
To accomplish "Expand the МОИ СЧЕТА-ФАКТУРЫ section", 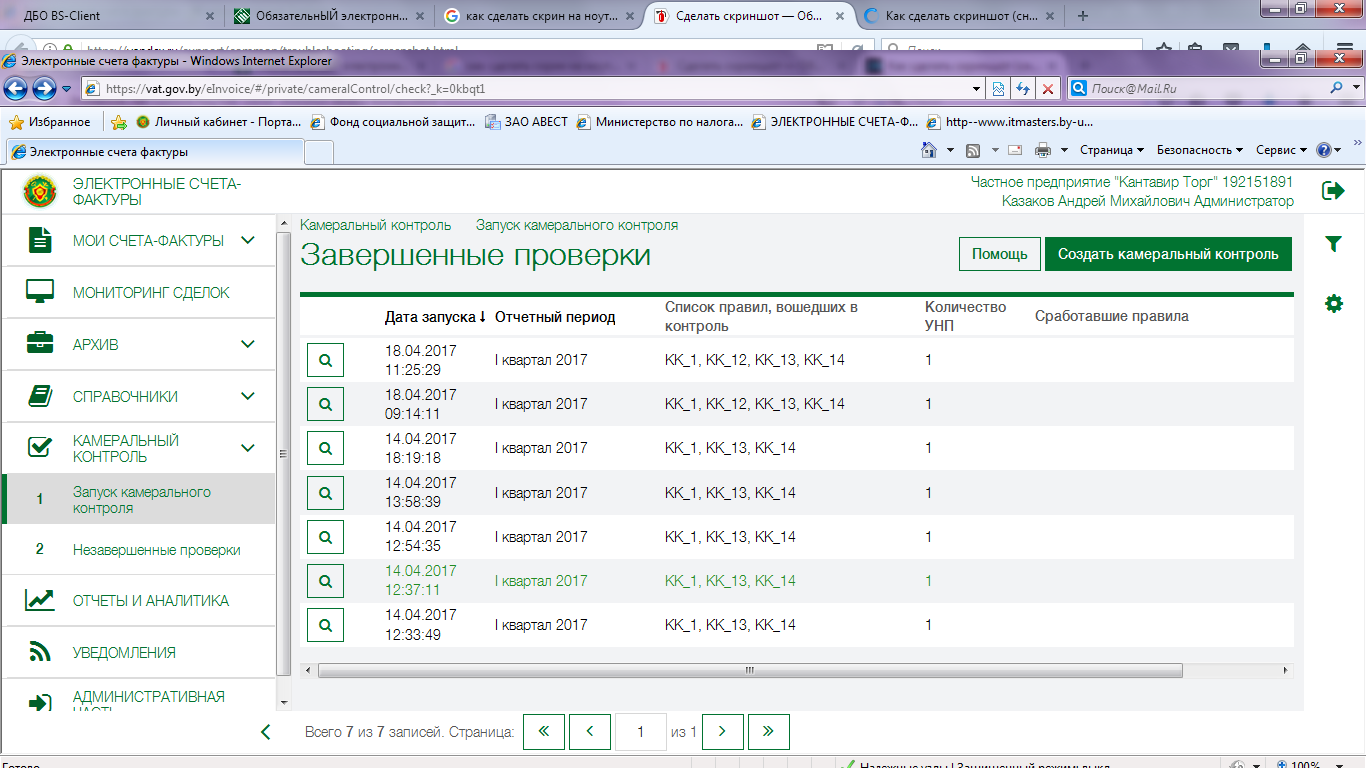I will click(x=248, y=240).
